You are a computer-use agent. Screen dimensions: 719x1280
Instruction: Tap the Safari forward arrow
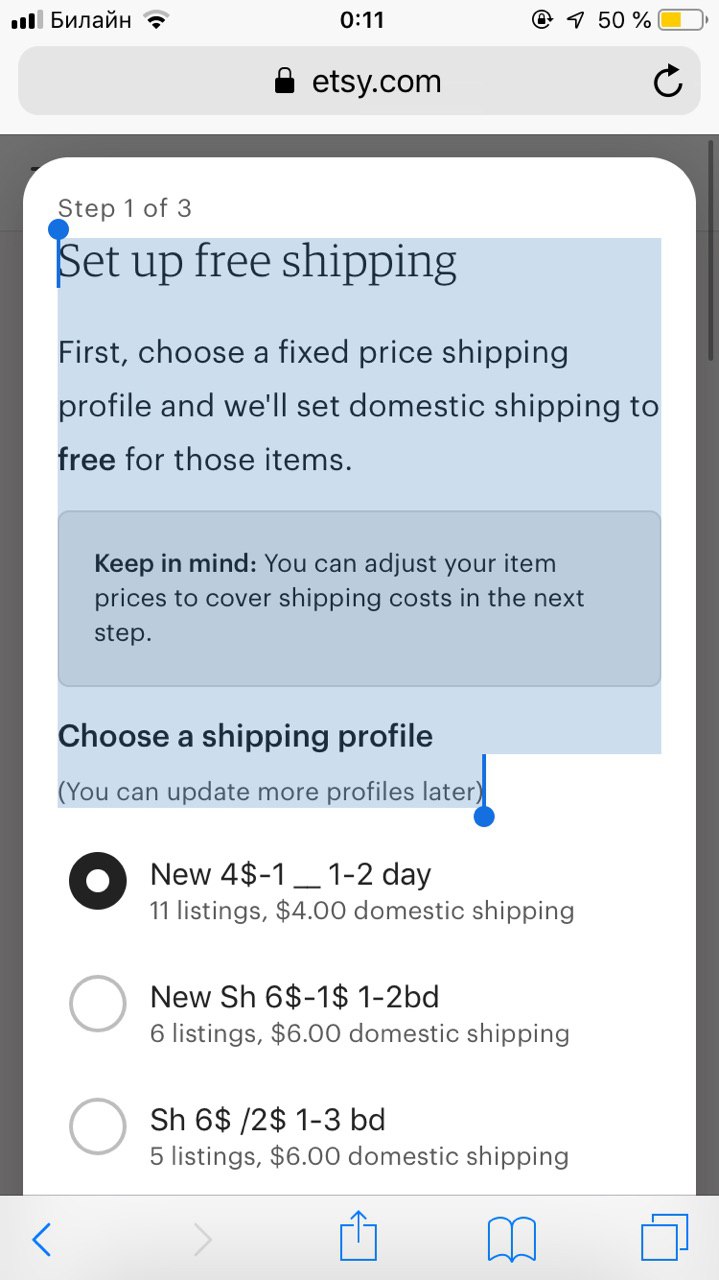[x=202, y=1240]
